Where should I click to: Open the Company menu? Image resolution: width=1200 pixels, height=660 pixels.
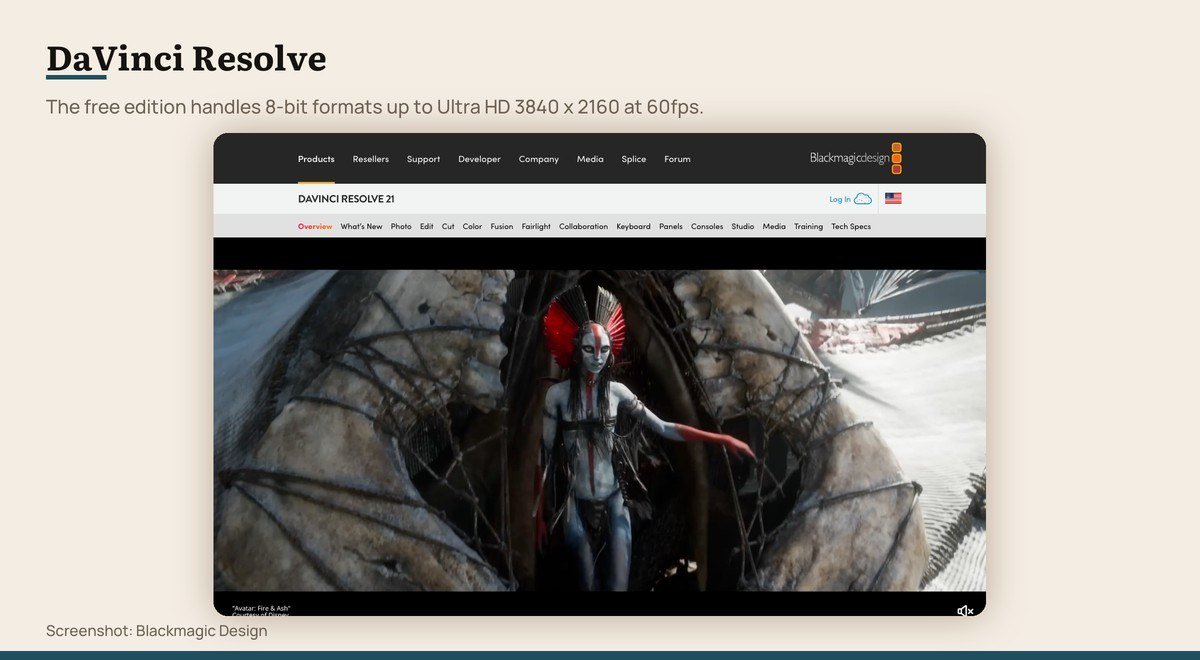click(x=538, y=159)
